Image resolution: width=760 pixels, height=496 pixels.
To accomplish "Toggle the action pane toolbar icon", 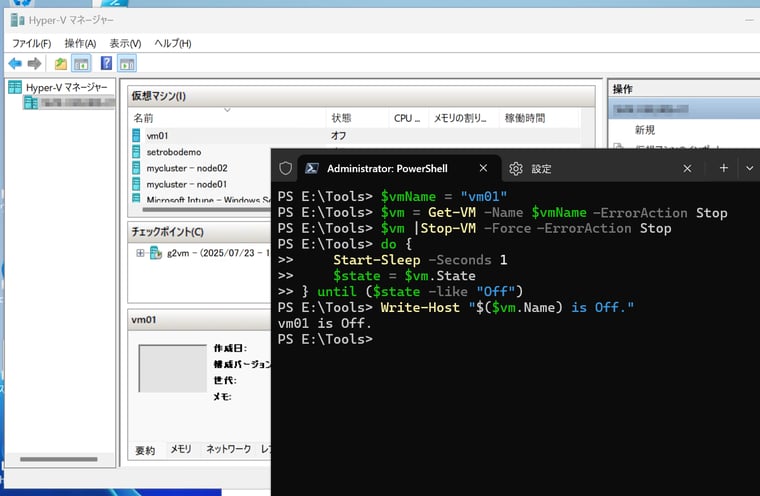I will point(127,63).
